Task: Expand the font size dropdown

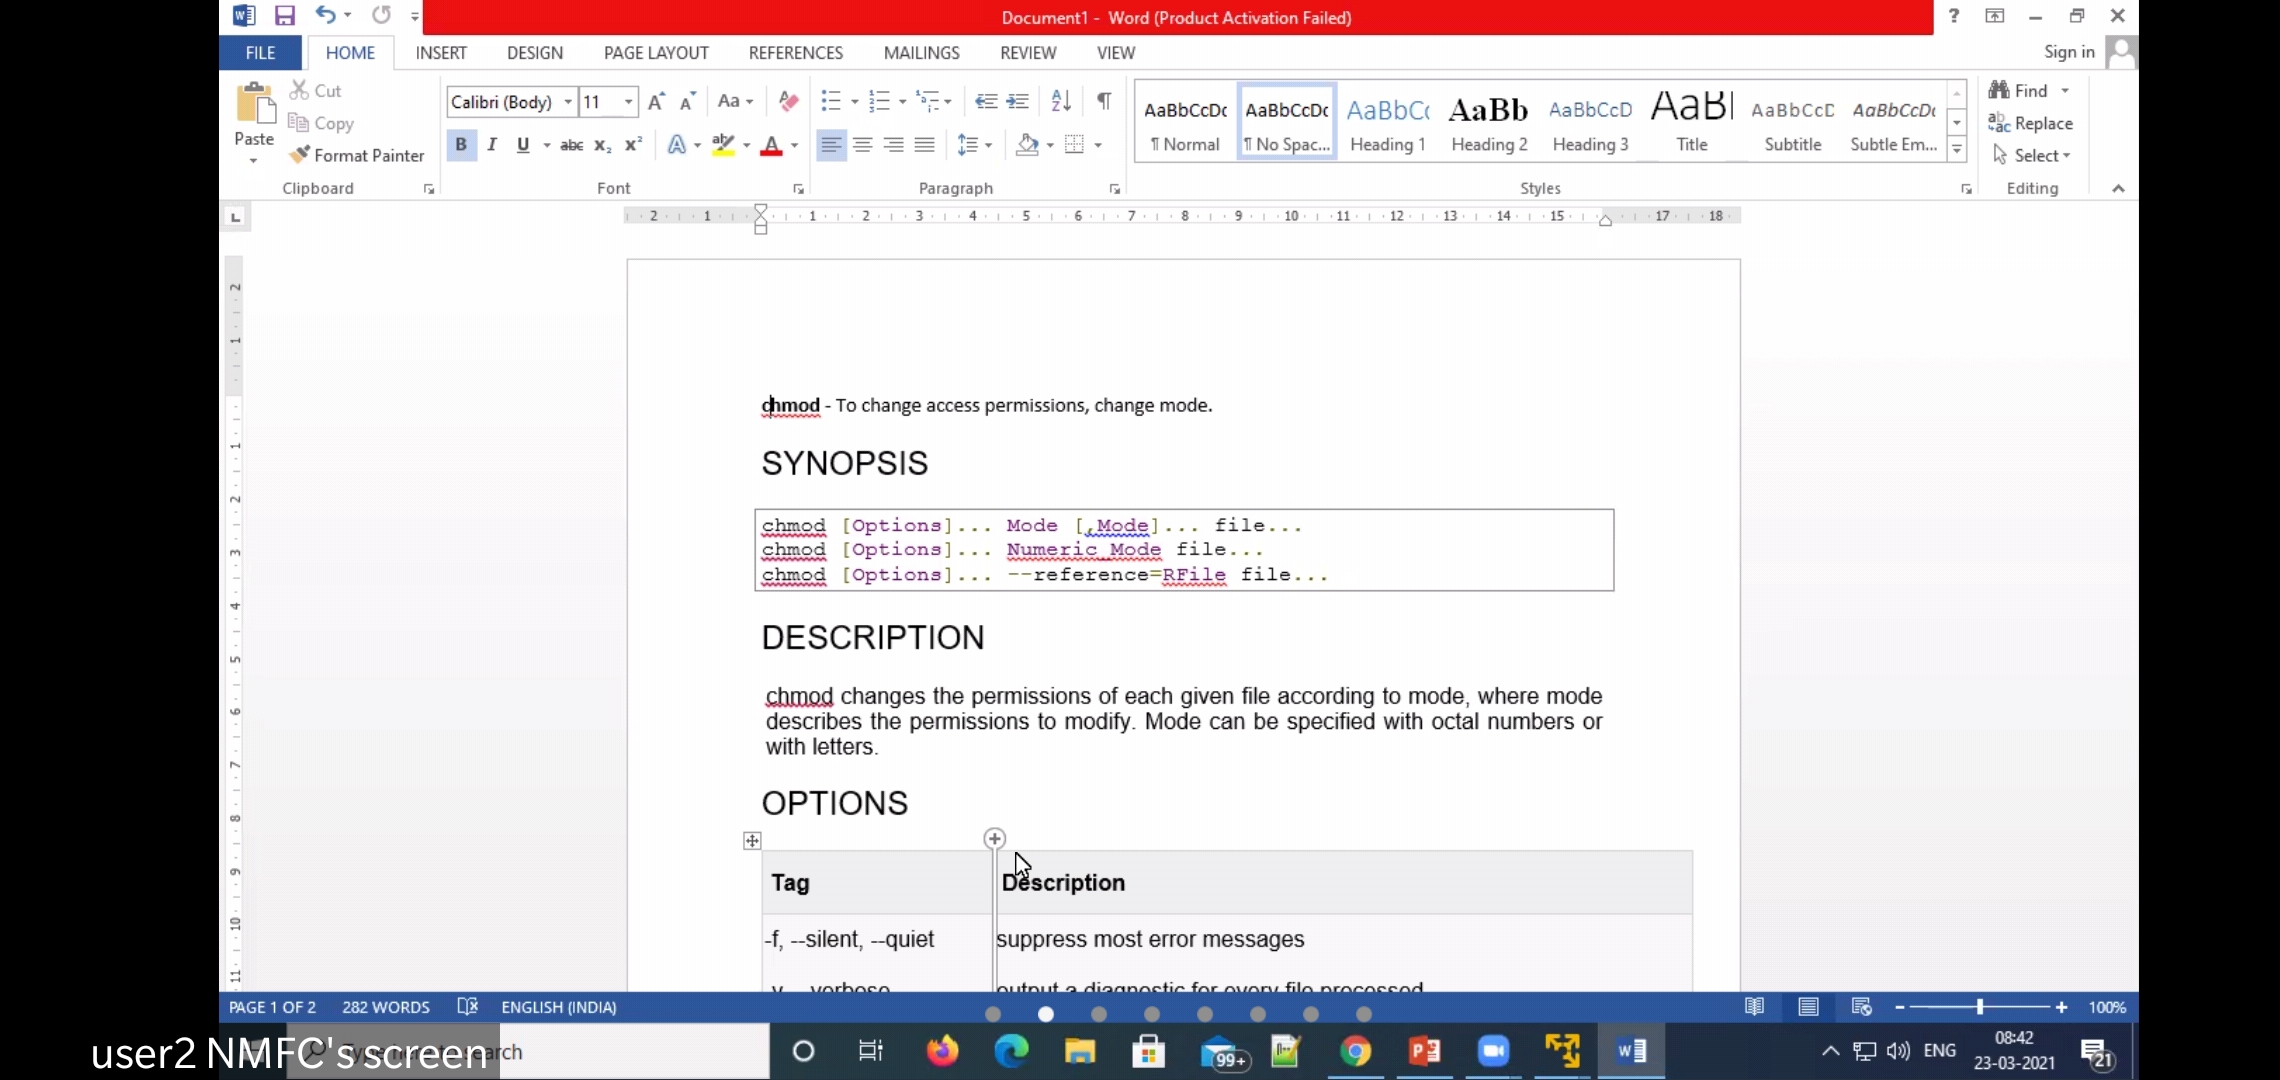Action: [629, 102]
